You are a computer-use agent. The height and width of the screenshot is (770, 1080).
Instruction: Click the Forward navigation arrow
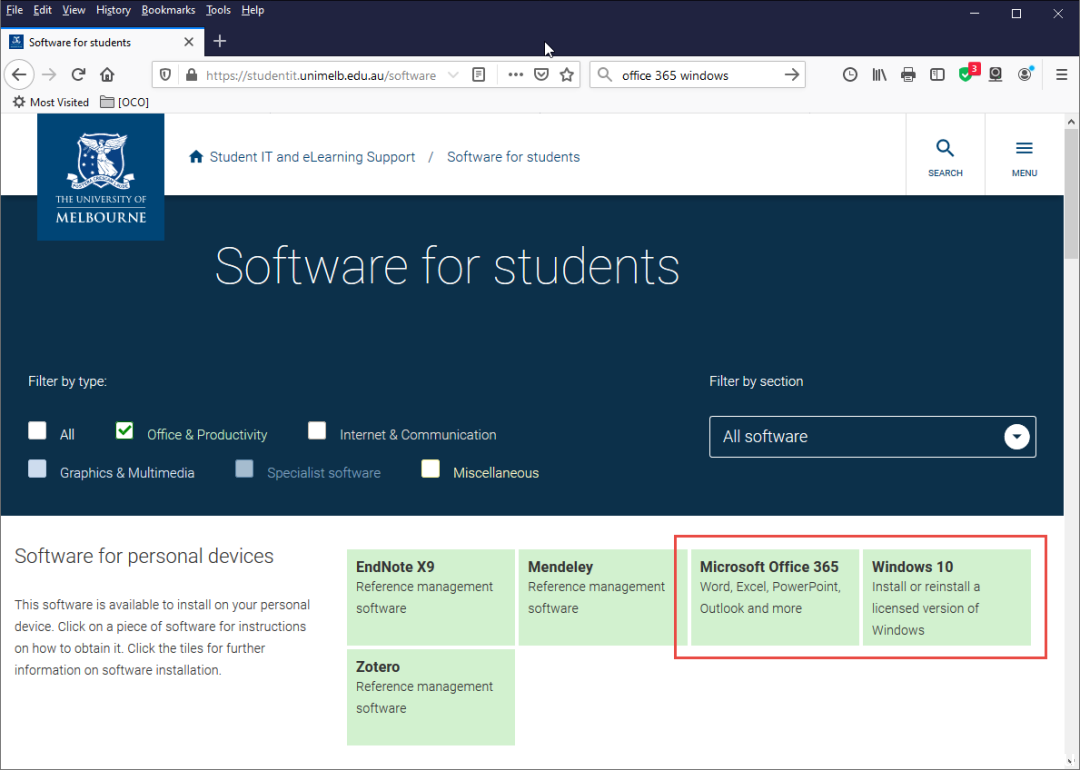[x=49, y=74]
